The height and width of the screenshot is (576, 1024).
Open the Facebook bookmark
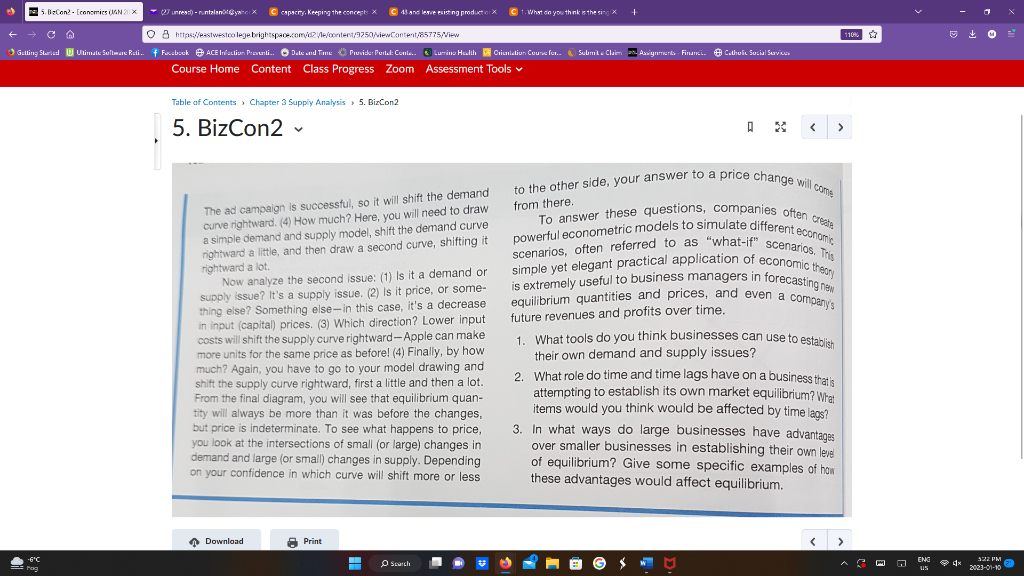pos(170,52)
